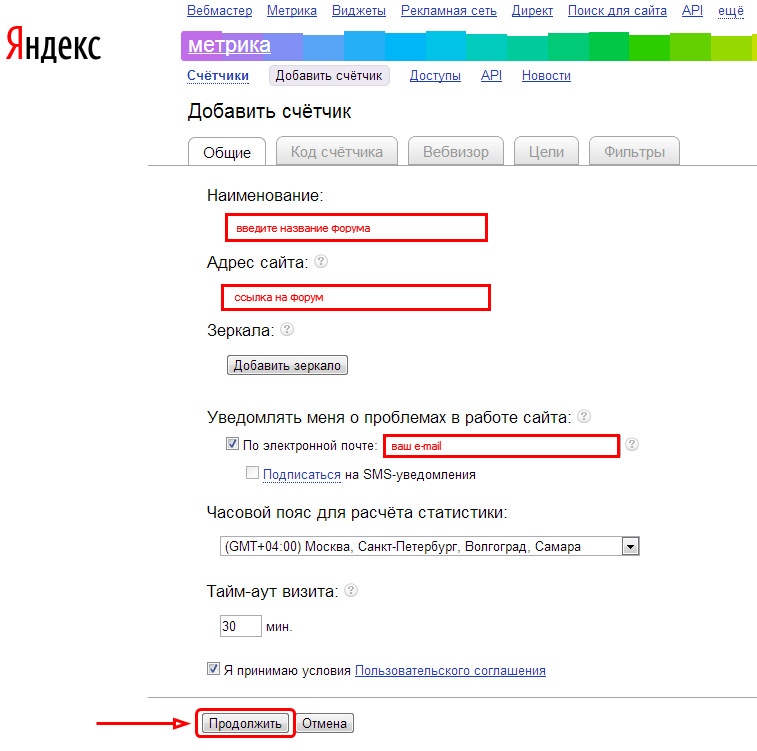
Task: Open the help icon next to Тайм-аут визита
Action: tap(351, 590)
